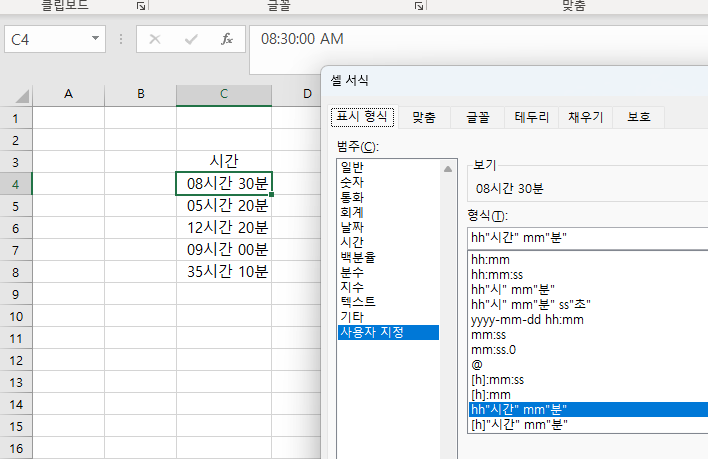Screen dimensions: 708x459
Task: Select 기타 category
Action: [x=388, y=317]
